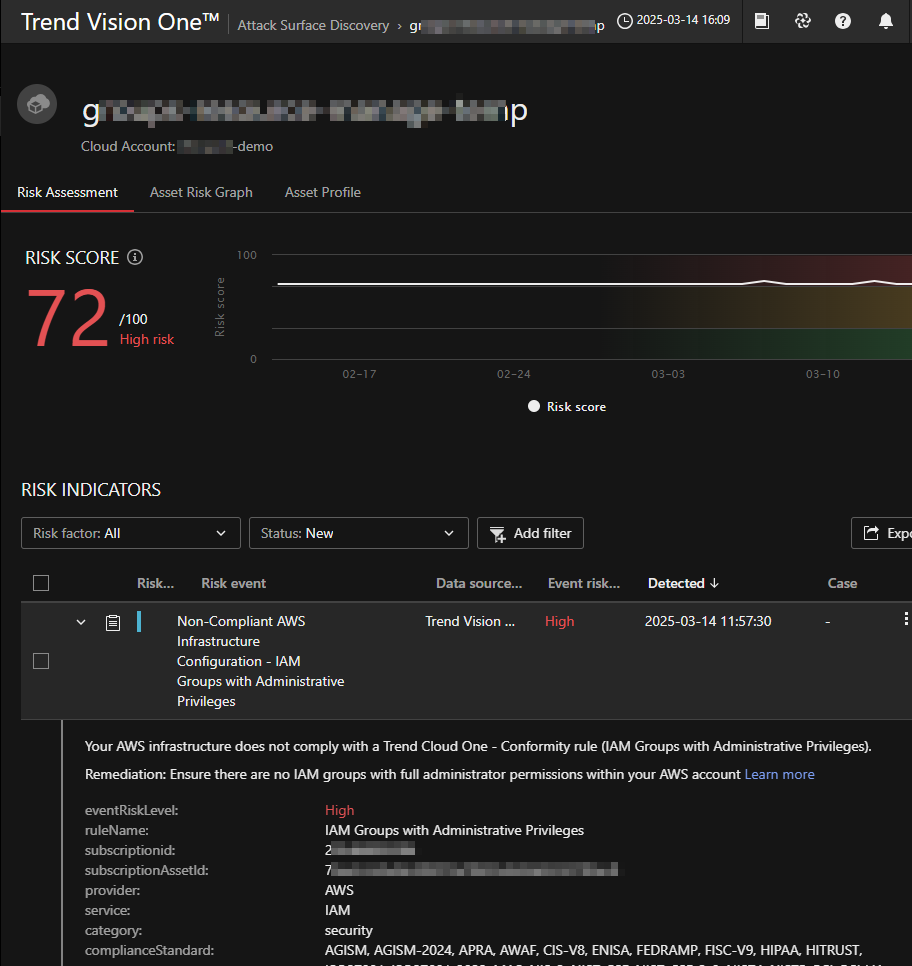Toggle the Risk score legend marker
This screenshot has height=966, width=912.
(x=534, y=407)
